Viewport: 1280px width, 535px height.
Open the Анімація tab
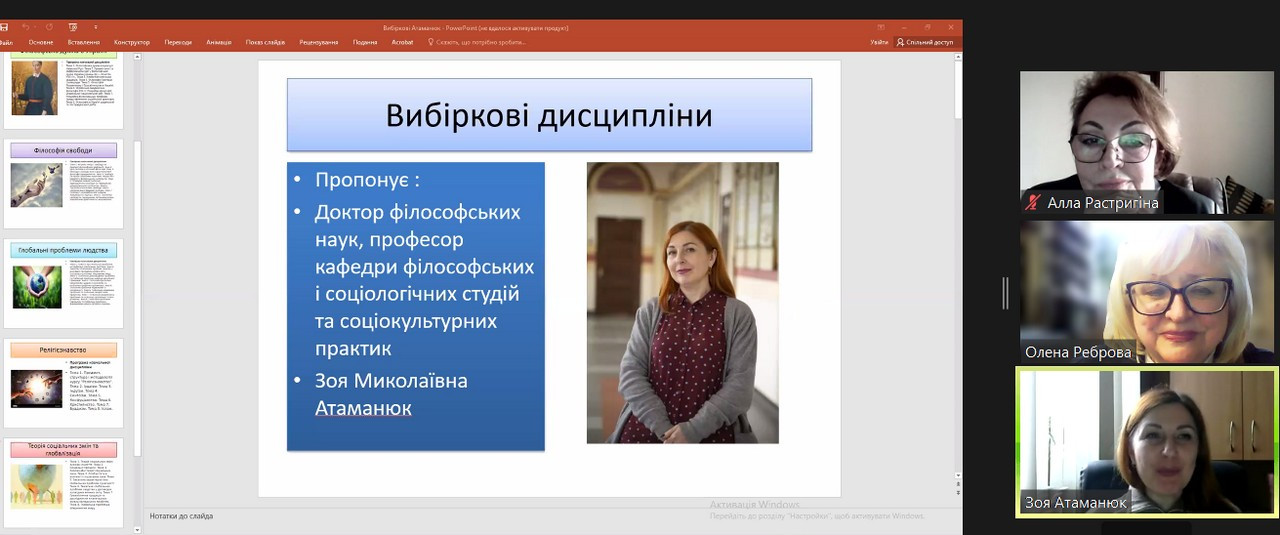pos(218,42)
